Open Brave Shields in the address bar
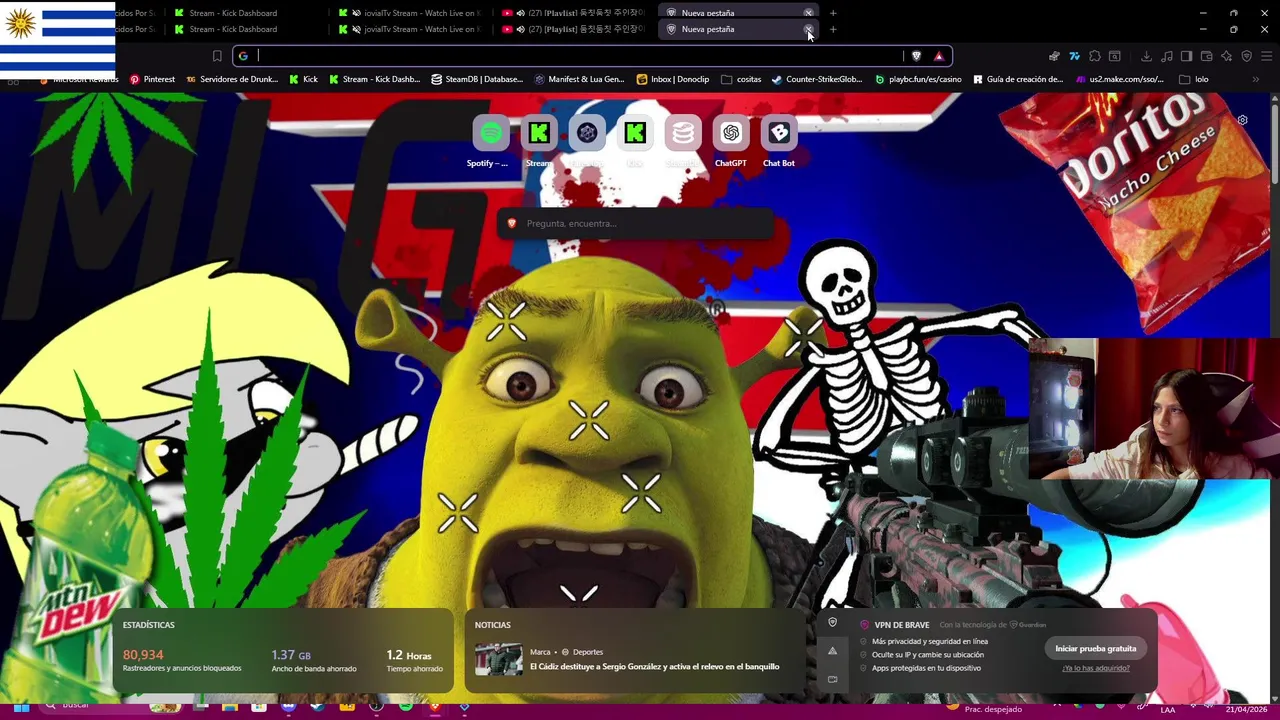The image size is (1280, 720). pyautogui.click(x=916, y=56)
